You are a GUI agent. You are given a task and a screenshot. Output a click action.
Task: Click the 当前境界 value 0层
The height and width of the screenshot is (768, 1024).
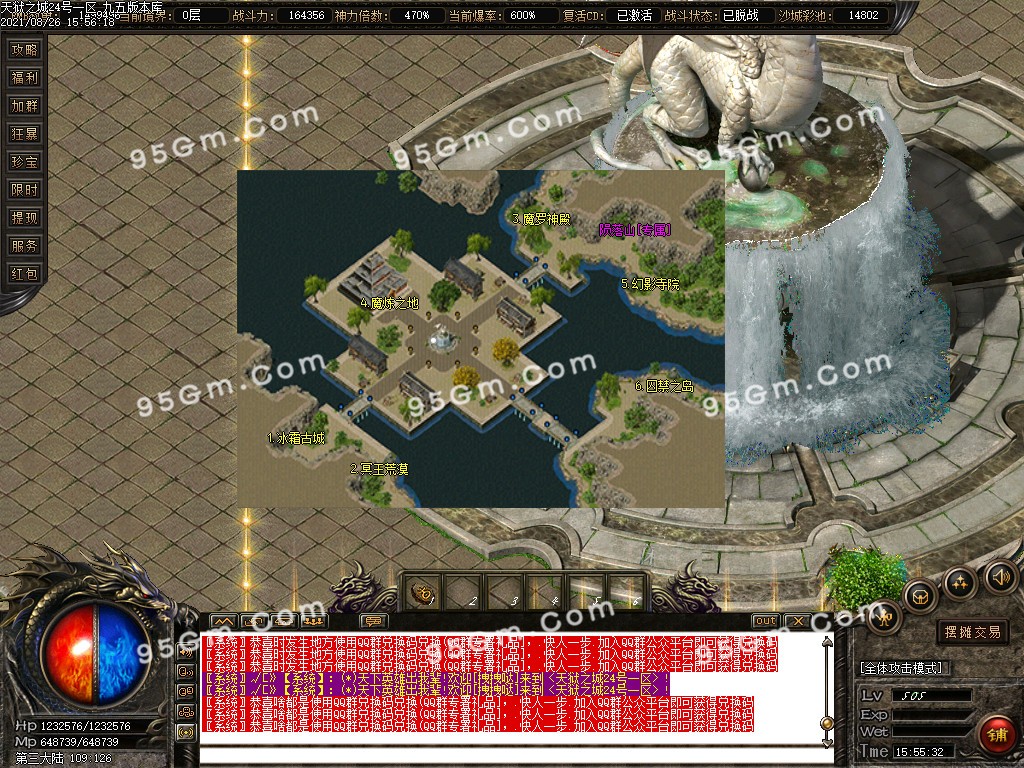coord(191,15)
